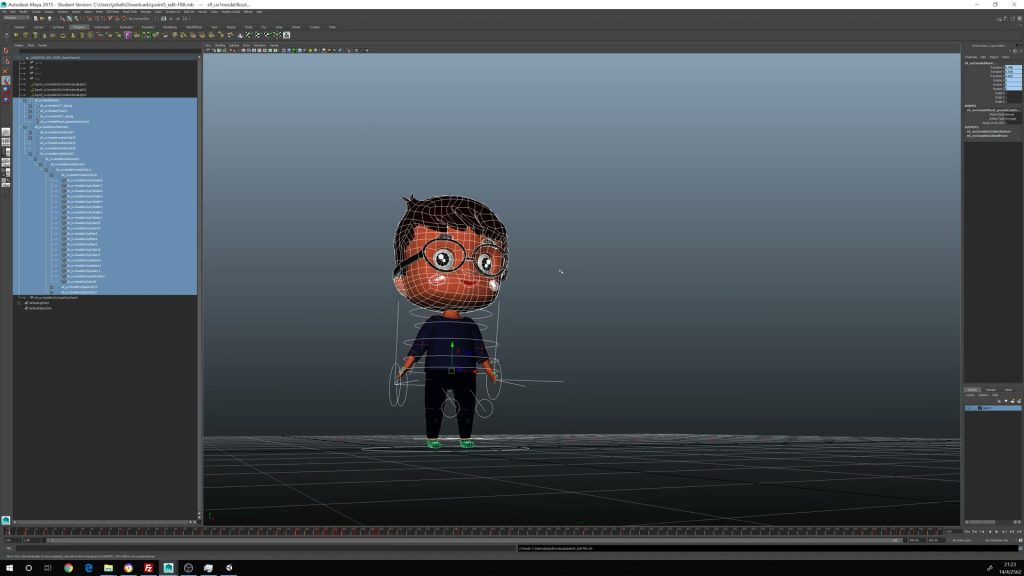Click the purple shelf icon on the Polygons shelf
Screen dimensions: 1024x576
pyautogui.click(x=128, y=35)
